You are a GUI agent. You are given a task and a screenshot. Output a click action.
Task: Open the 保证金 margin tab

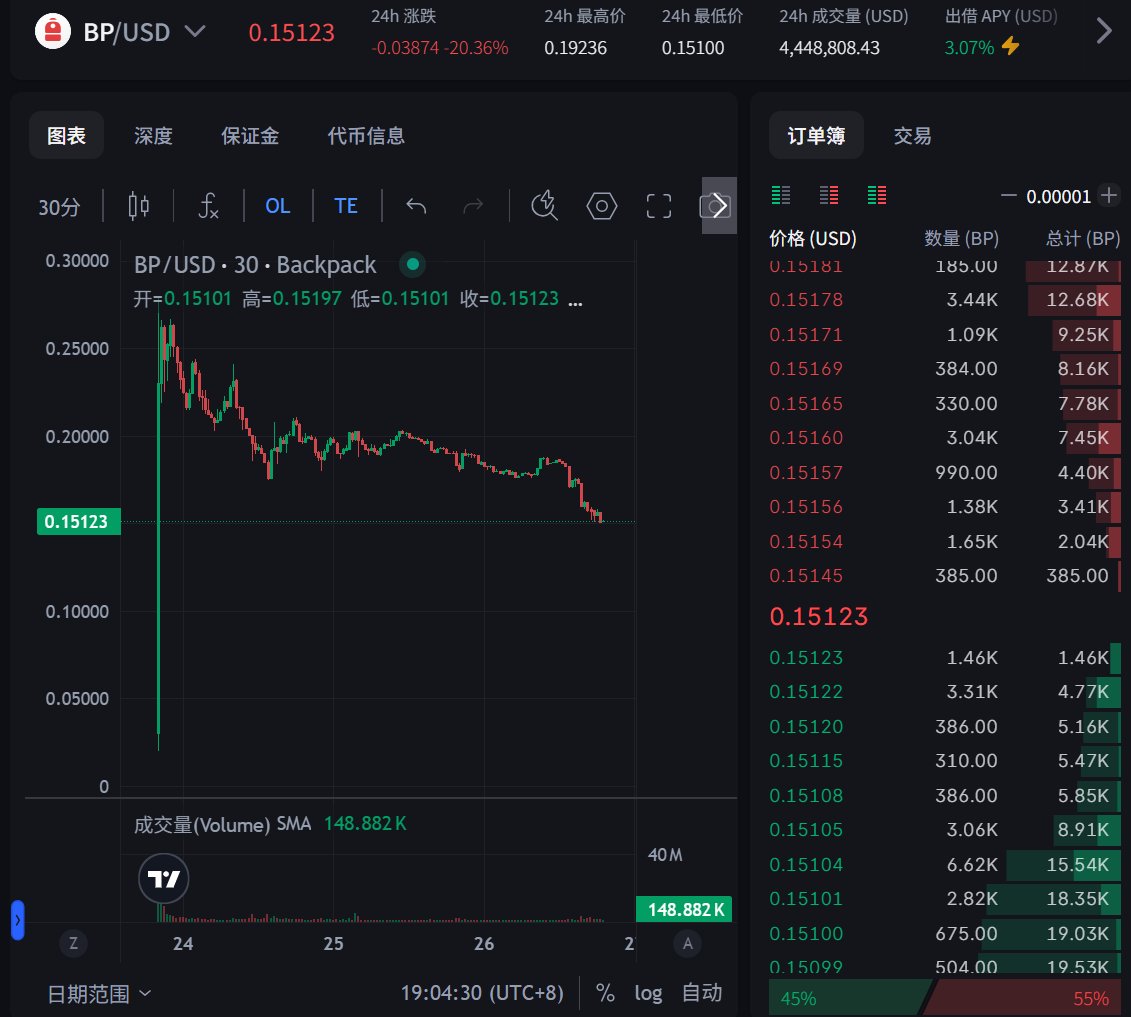[250, 136]
